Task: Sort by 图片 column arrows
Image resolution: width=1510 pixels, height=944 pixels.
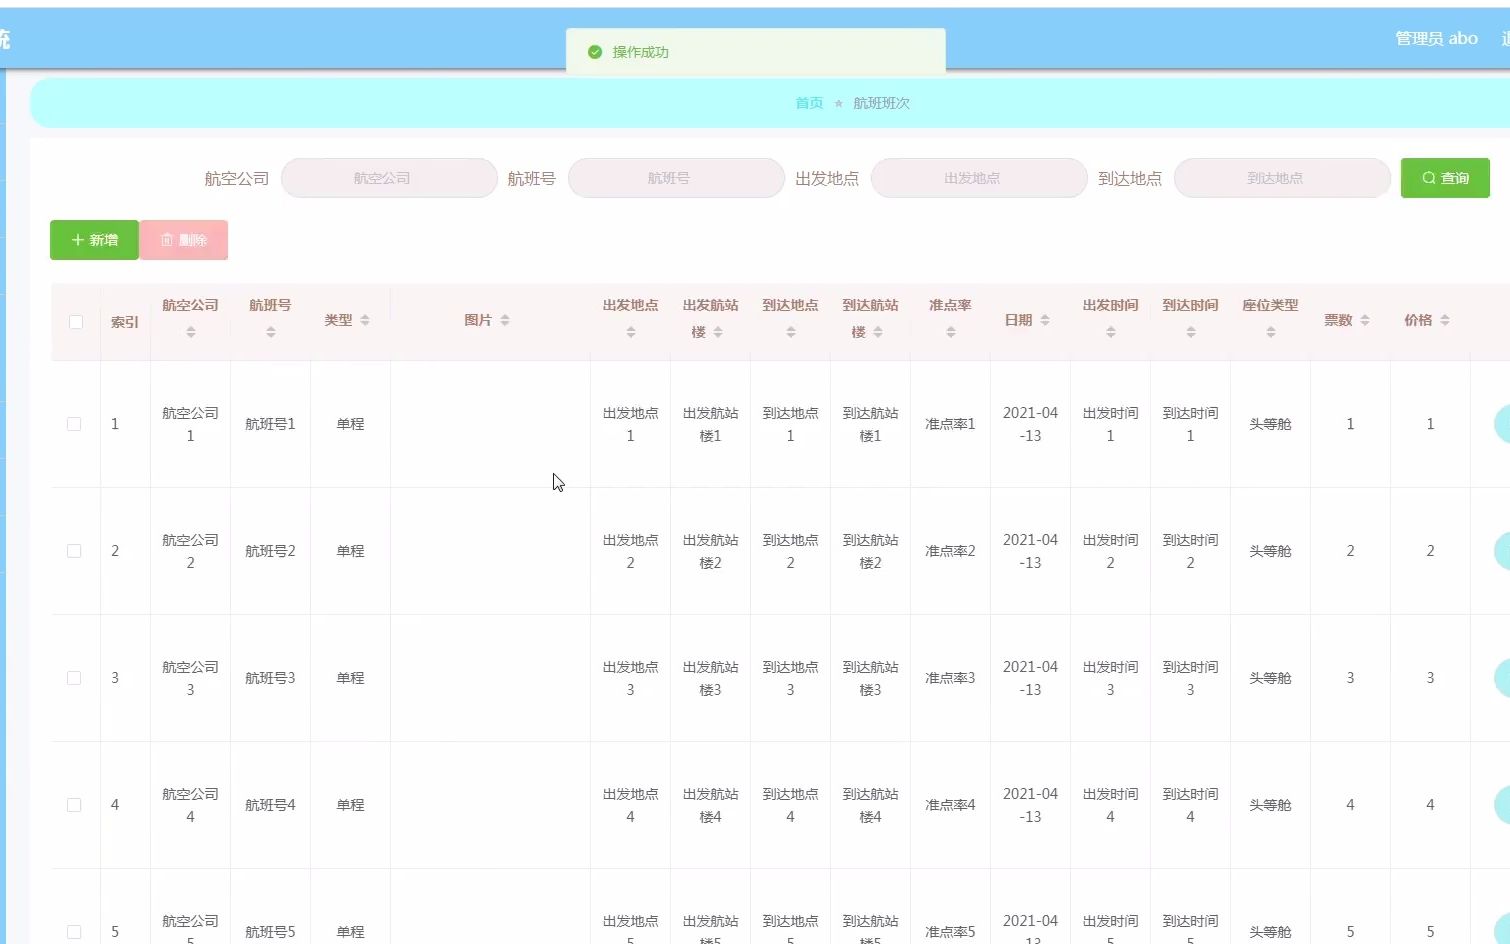Action: [505, 320]
